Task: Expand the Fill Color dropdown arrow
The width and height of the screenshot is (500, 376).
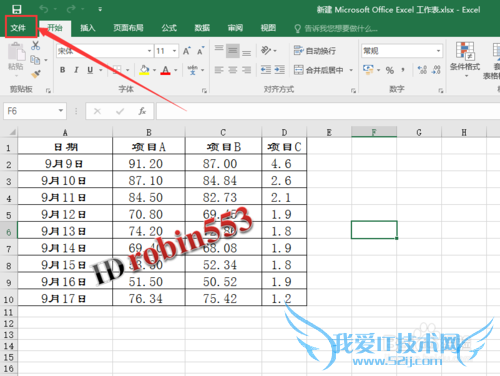Action: point(154,70)
